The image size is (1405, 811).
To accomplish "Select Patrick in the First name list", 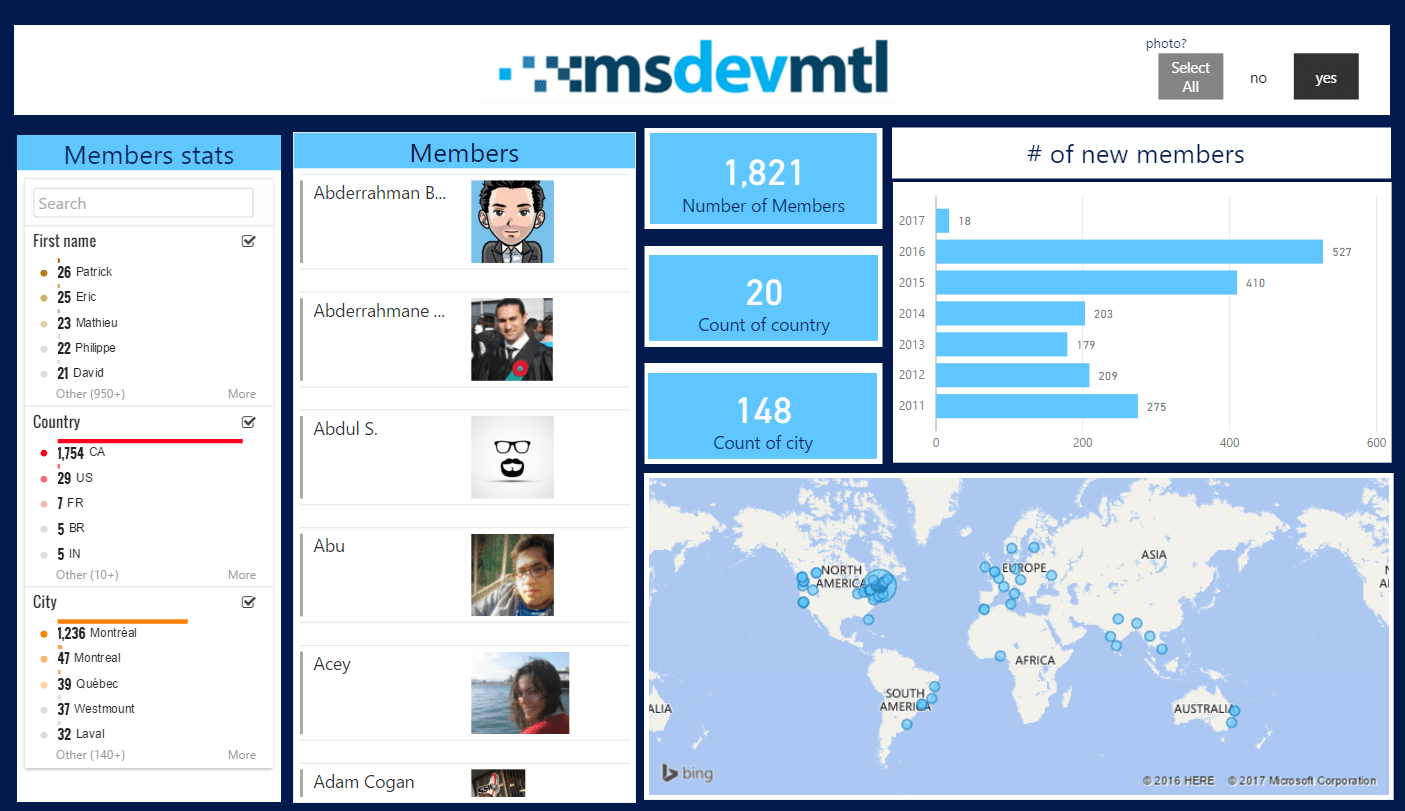I will [x=93, y=272].
